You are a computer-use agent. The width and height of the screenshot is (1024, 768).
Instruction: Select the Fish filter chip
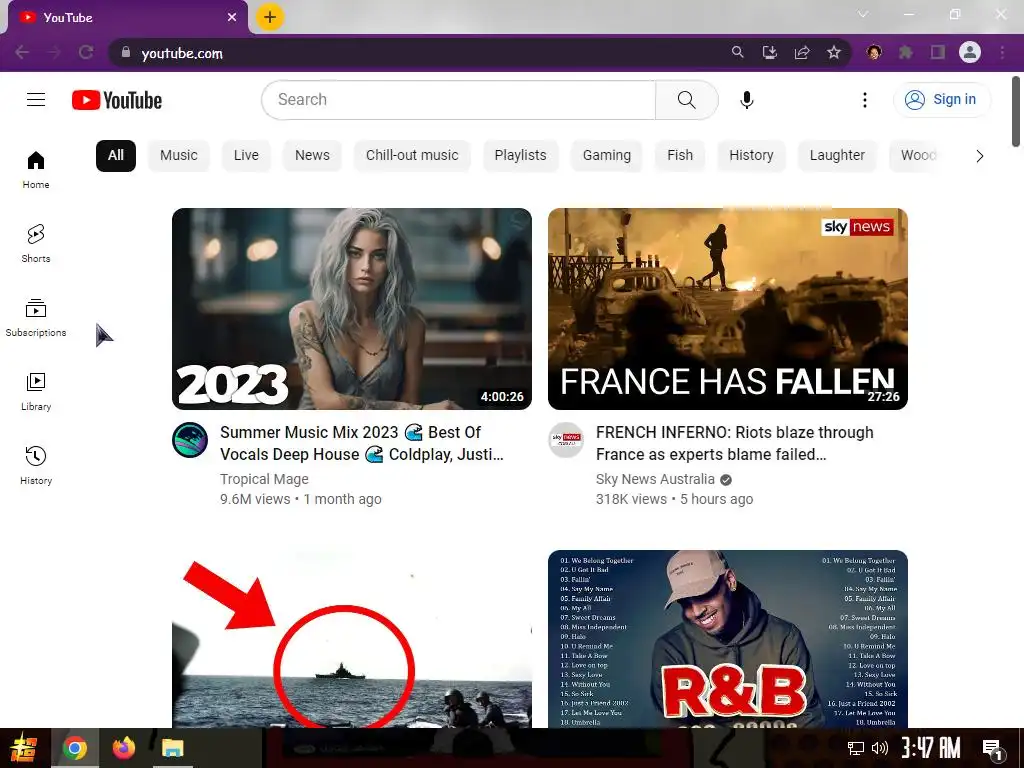tap(680, 155)
